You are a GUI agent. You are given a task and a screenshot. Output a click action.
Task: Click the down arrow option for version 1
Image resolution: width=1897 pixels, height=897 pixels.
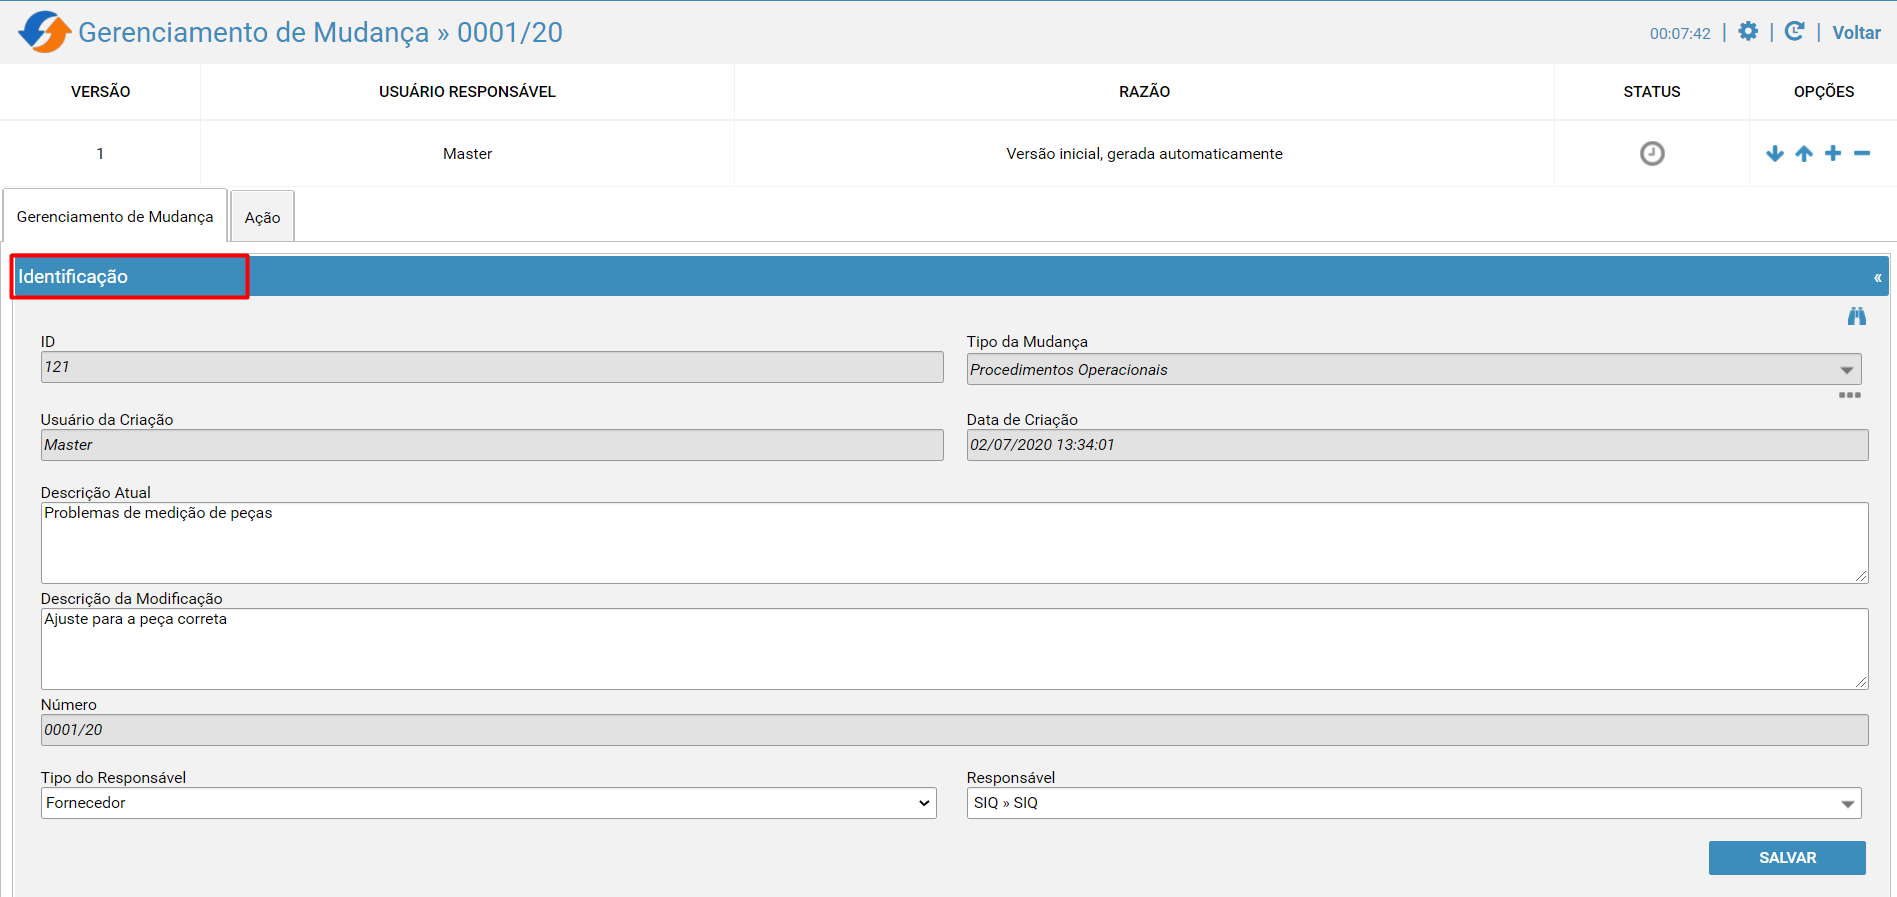point(1775,153)
